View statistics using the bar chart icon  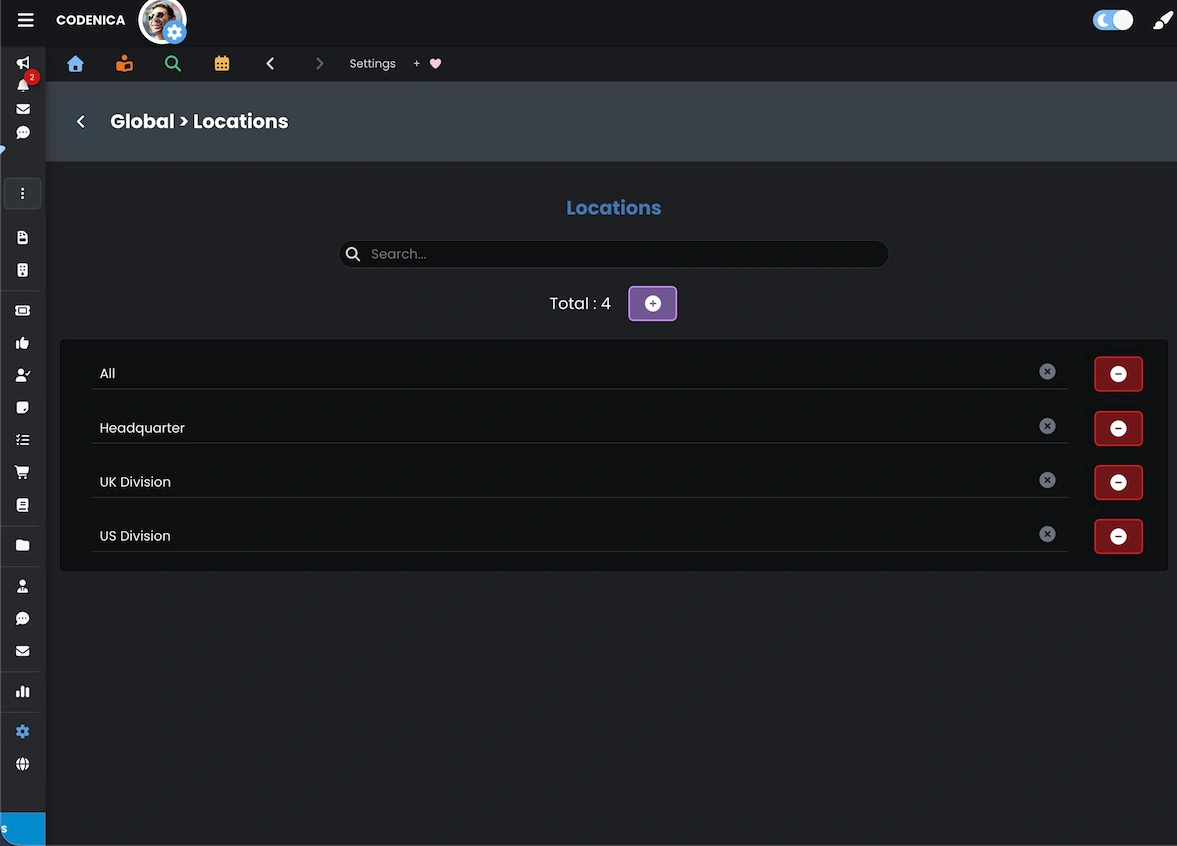tap(22, 691)
